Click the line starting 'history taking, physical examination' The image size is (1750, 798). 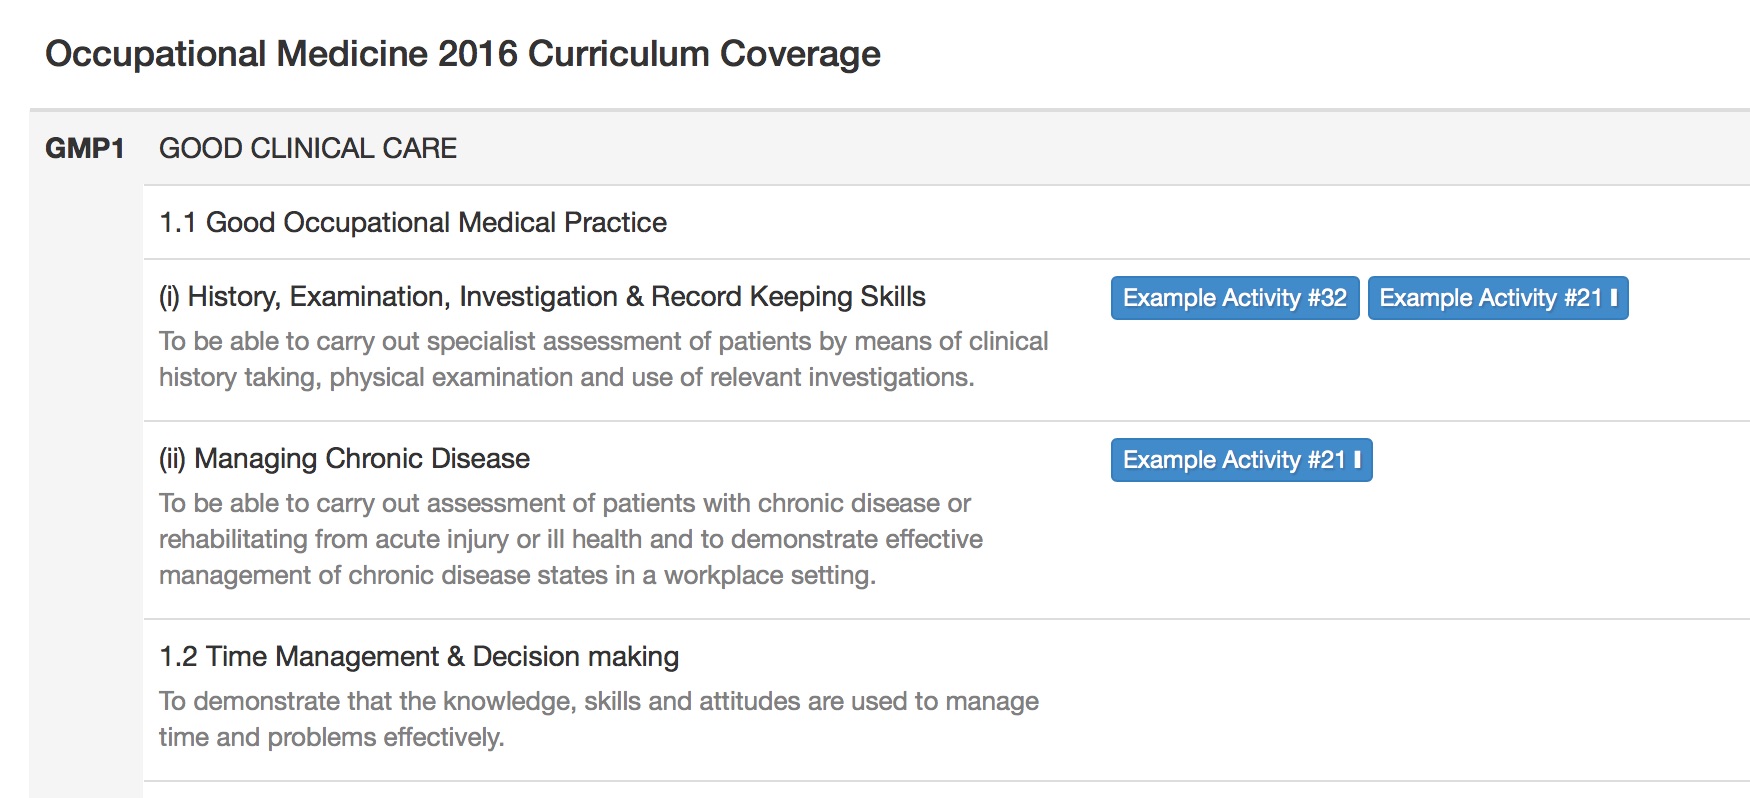click(567, 377)
